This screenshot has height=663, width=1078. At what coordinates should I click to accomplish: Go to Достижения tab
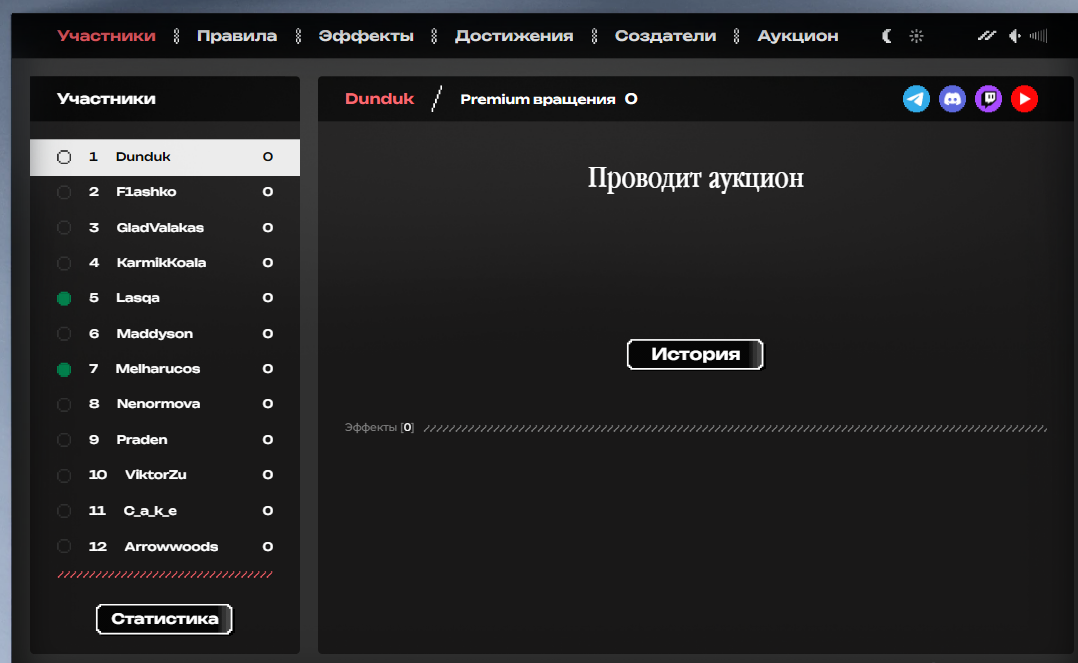[514, 36]
